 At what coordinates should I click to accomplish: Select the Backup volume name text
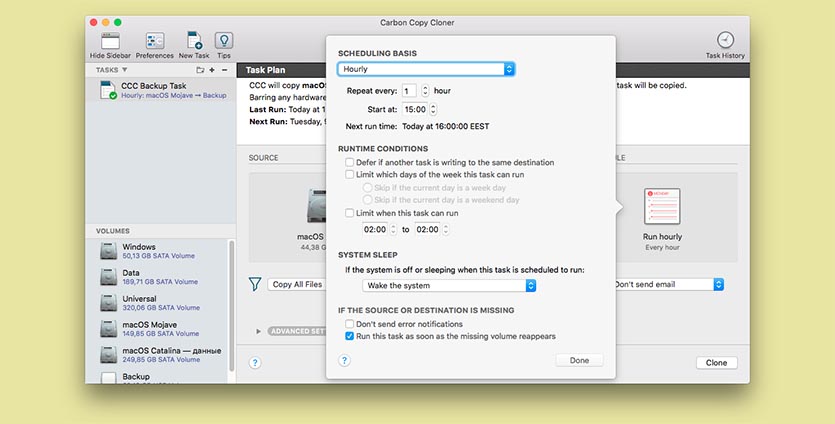tap(136, 377)
